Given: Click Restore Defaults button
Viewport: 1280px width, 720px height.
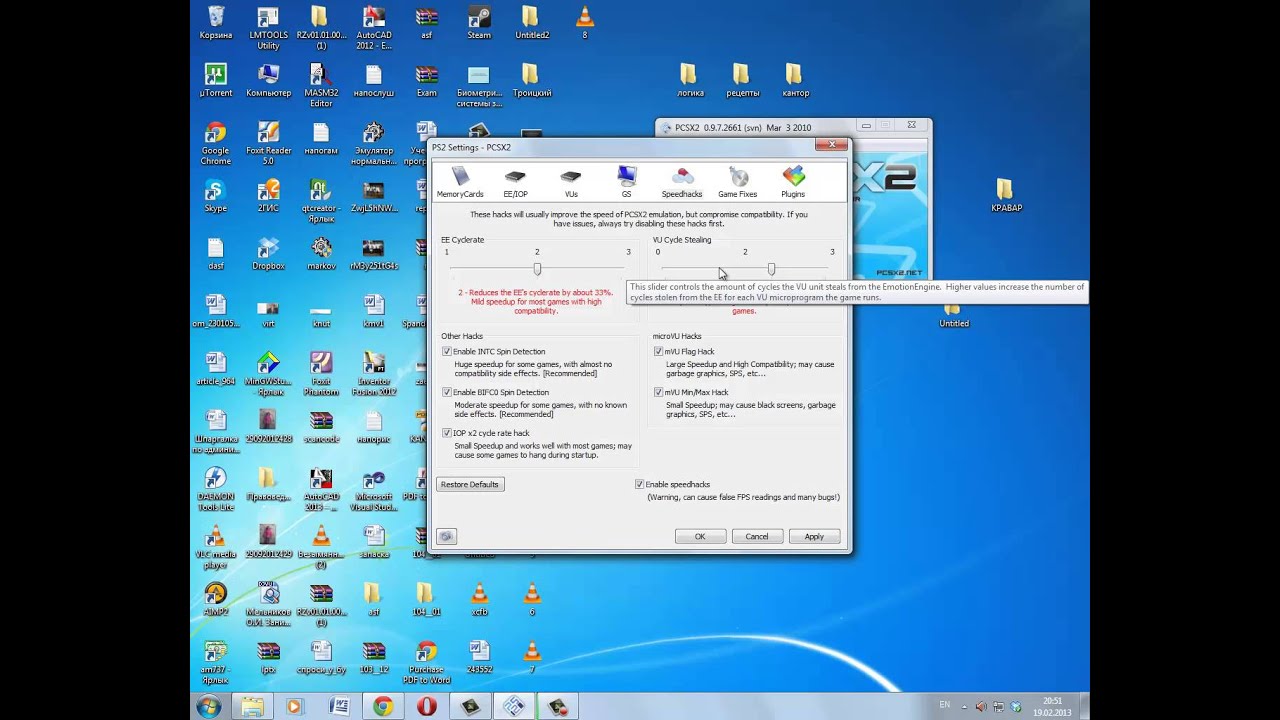Looking at the screenshot, I should [x=470, y=484].
